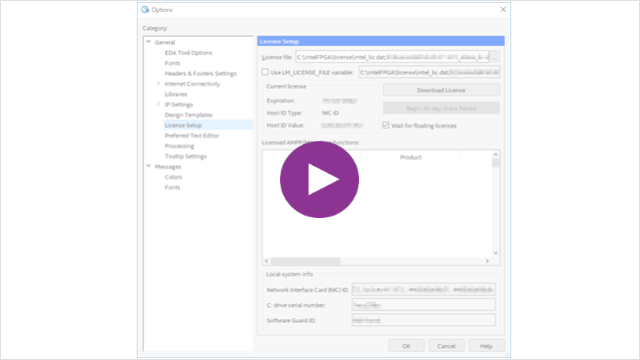Click the Download License button

441,90
